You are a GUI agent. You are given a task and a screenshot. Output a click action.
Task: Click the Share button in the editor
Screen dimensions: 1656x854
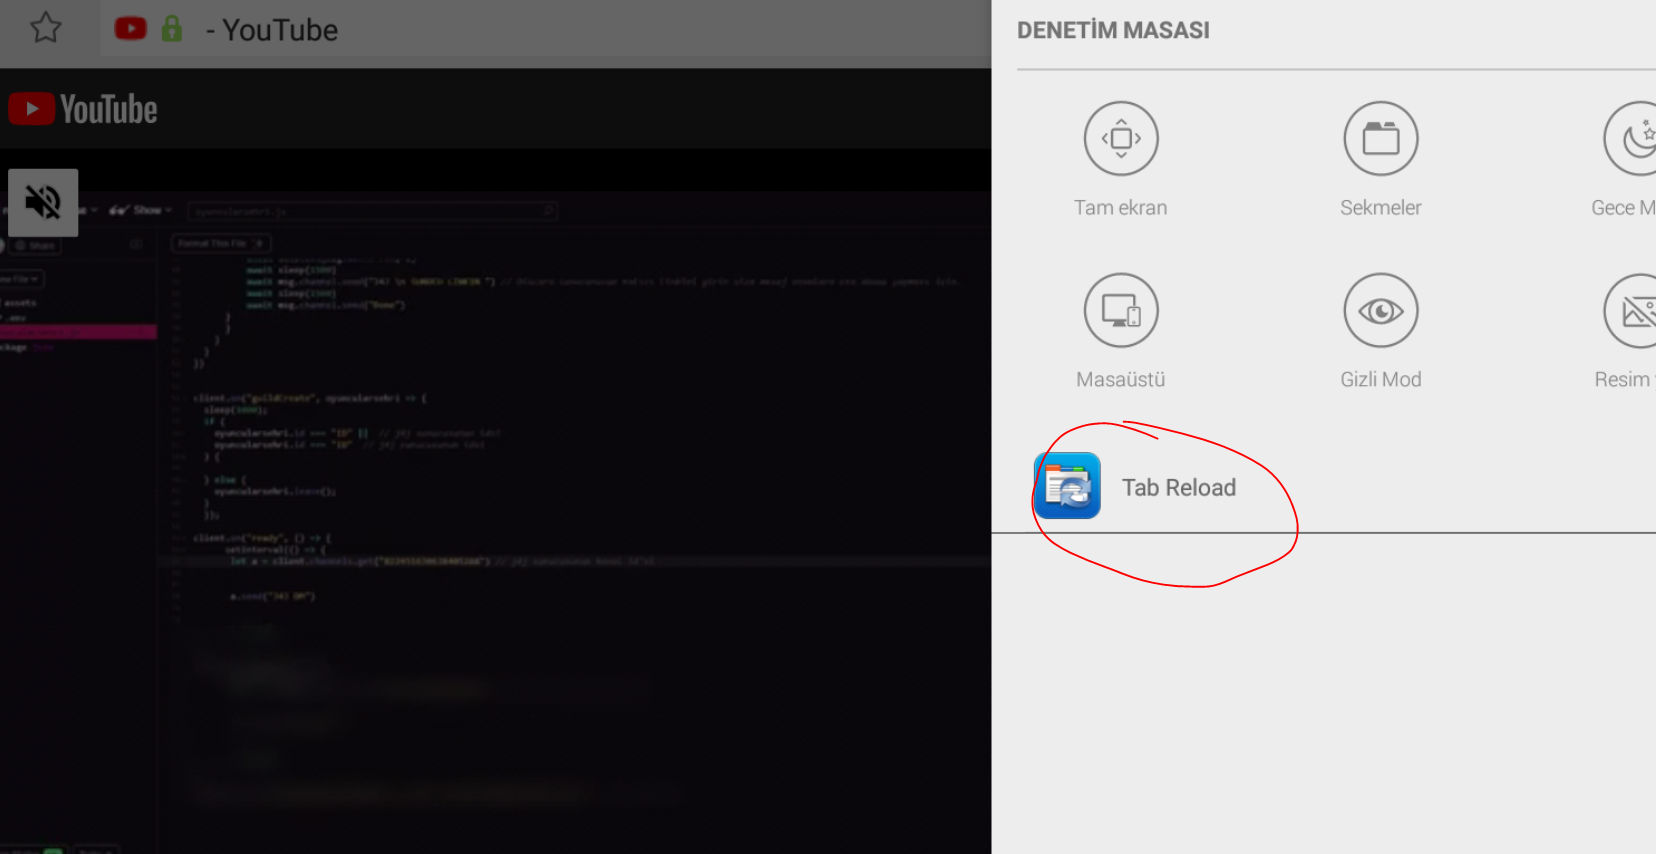(x=36, y=245)
